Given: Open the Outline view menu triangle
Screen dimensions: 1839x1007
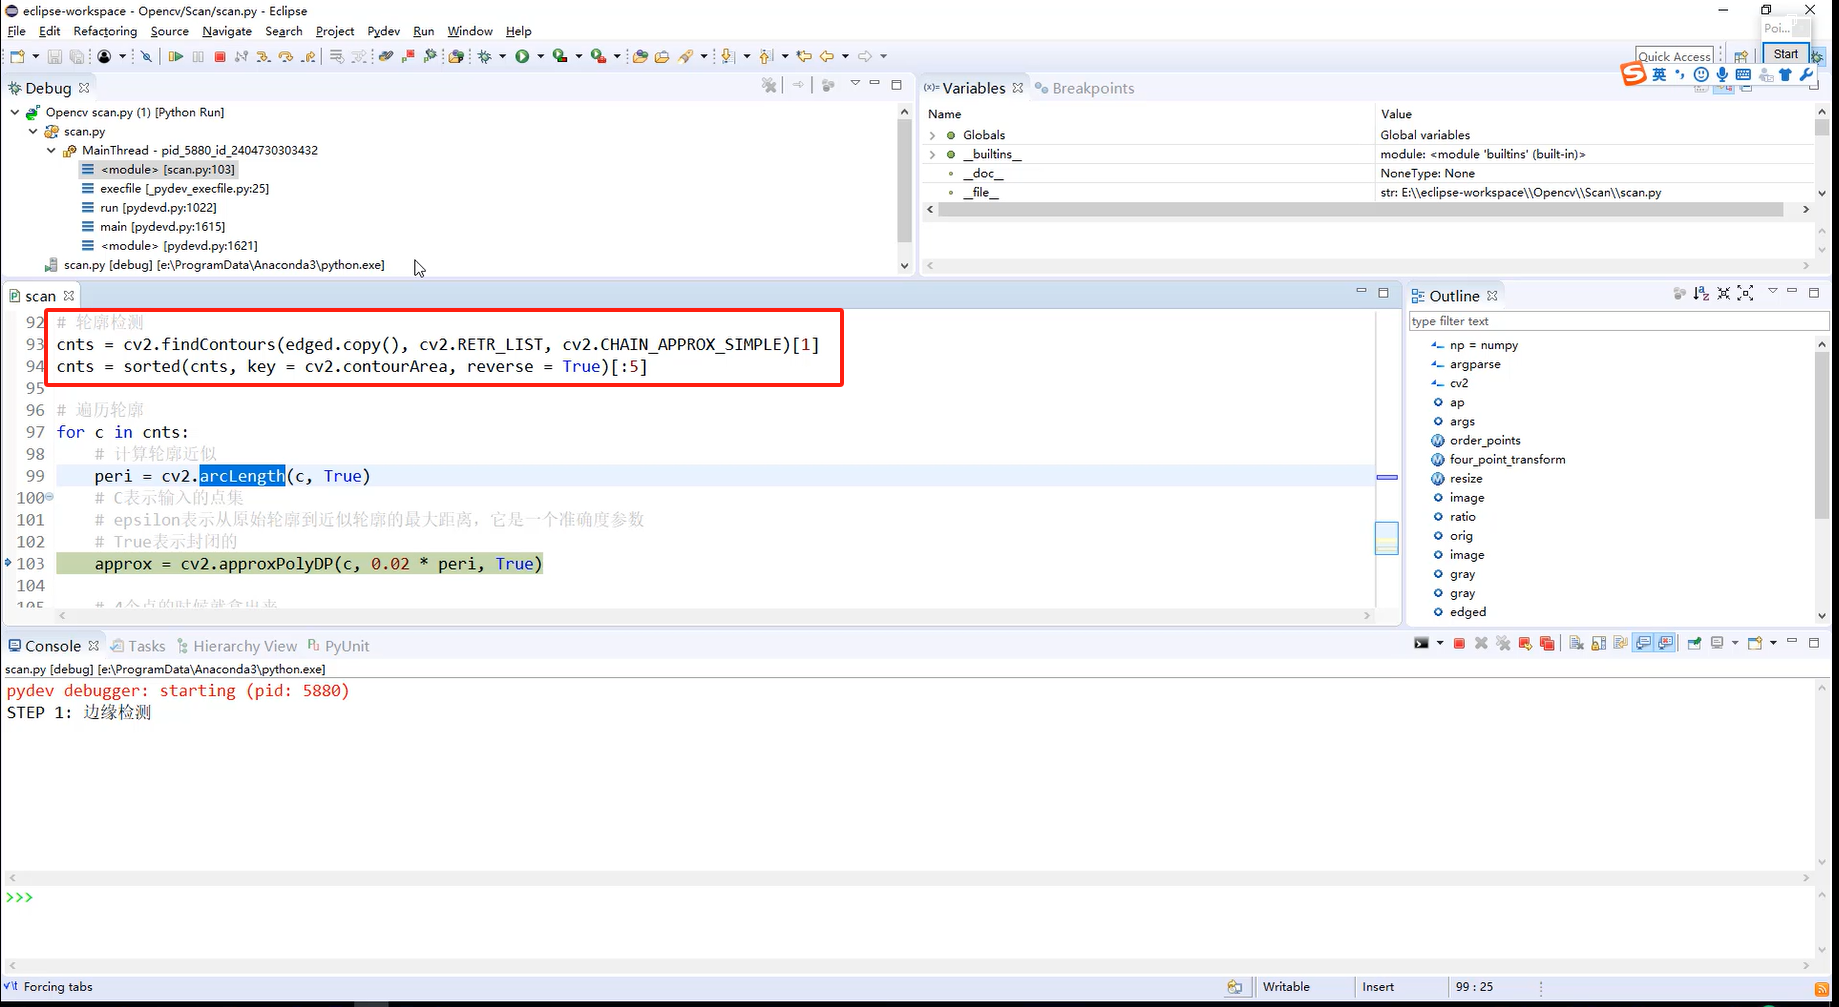Looking at the screenshot, I should 1772,292.
